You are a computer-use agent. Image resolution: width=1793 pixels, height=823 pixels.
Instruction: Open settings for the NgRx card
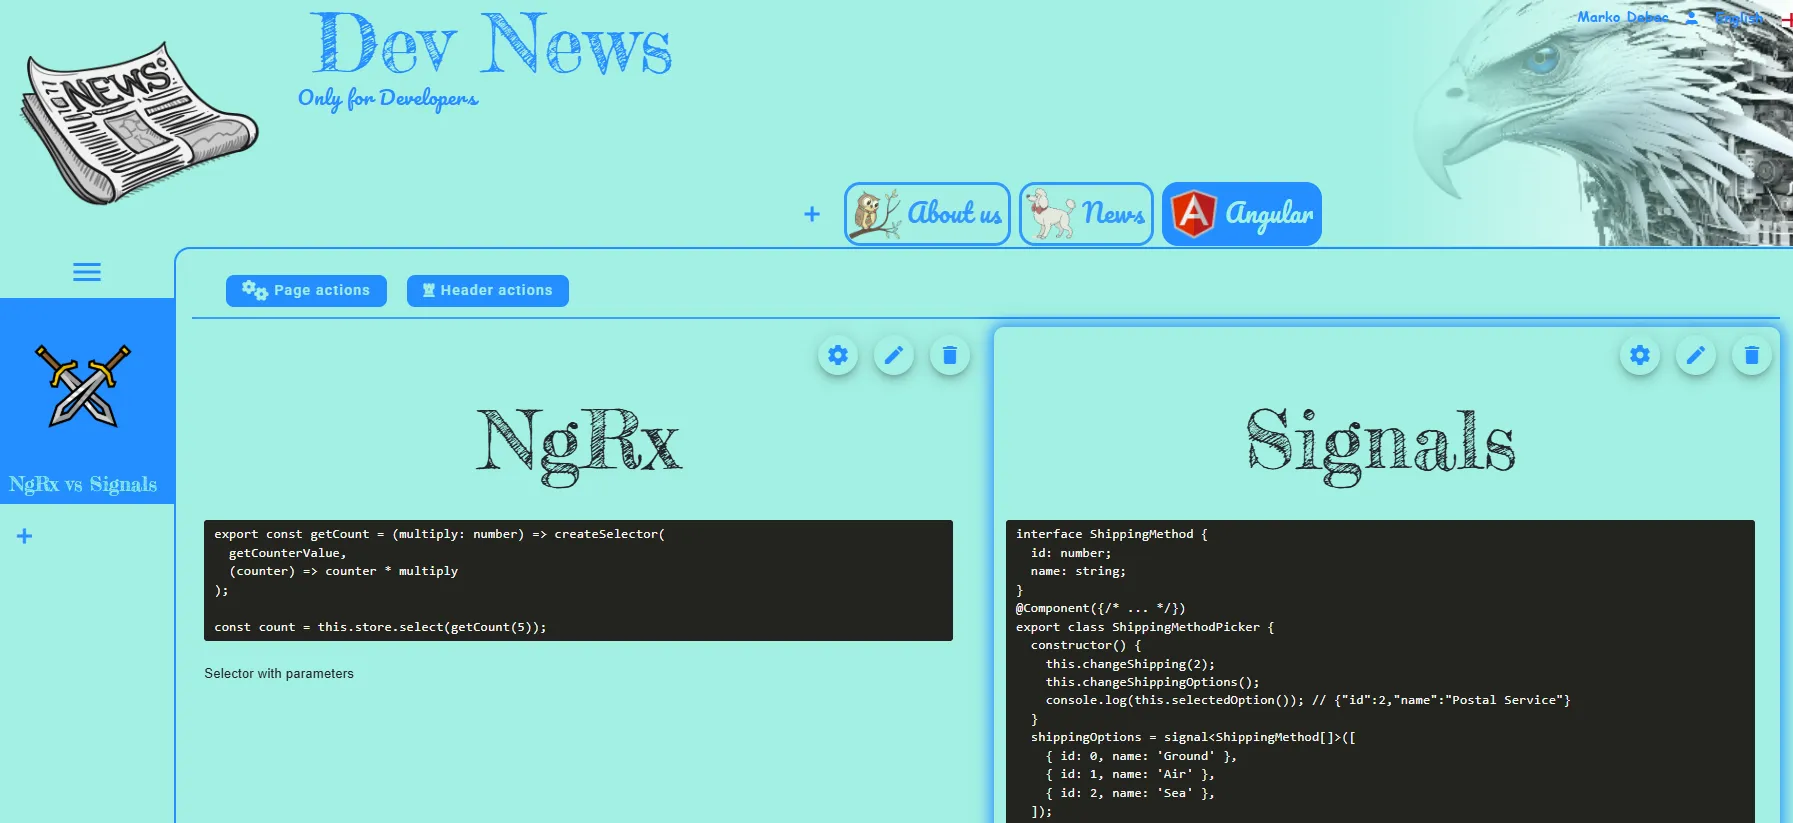click(838, 355)
